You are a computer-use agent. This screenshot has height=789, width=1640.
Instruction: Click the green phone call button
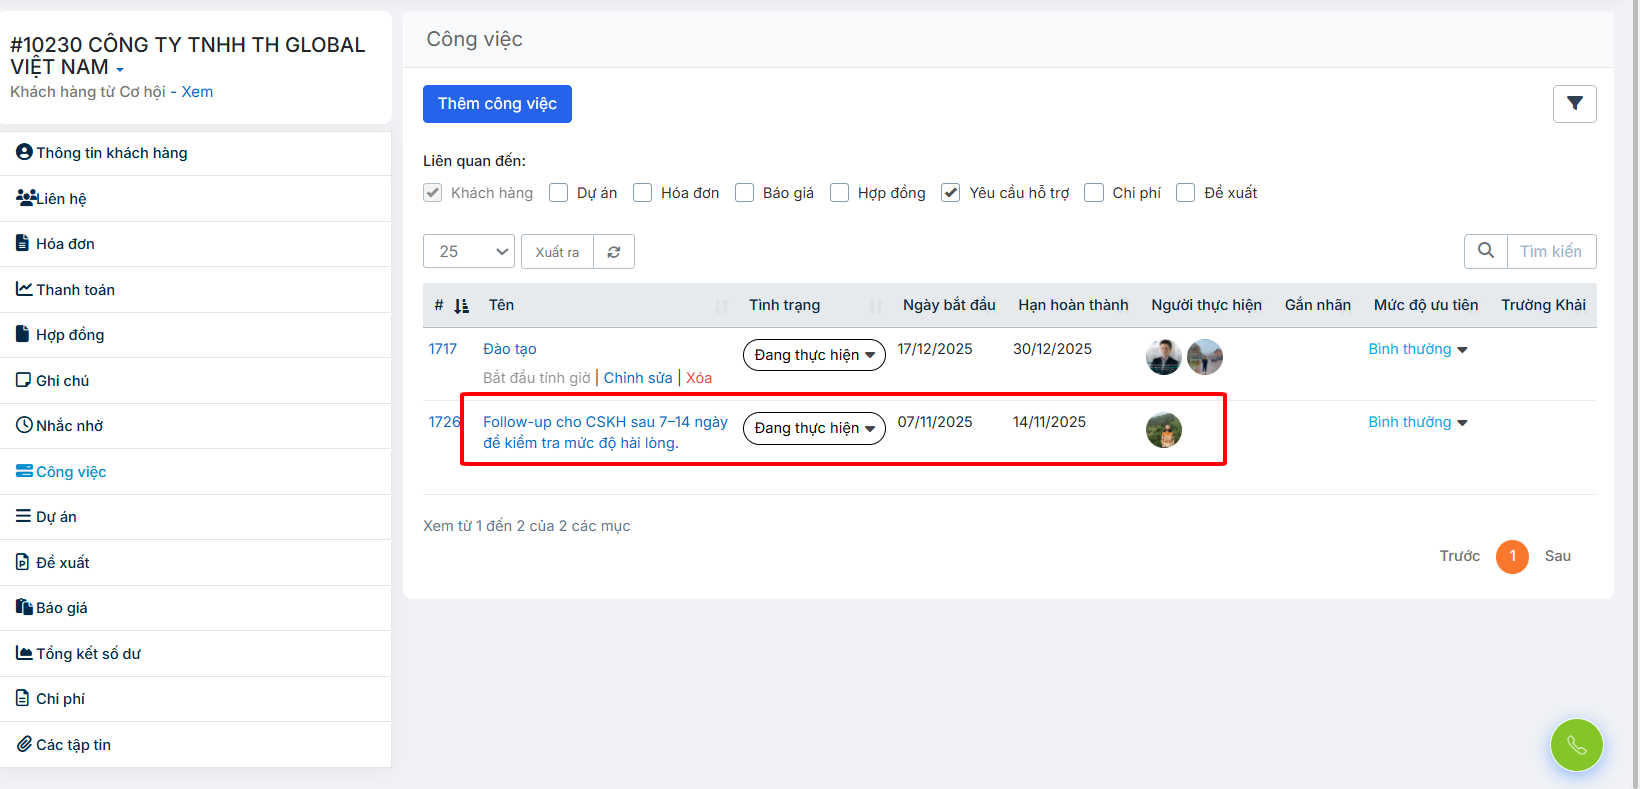point(1576,745)
